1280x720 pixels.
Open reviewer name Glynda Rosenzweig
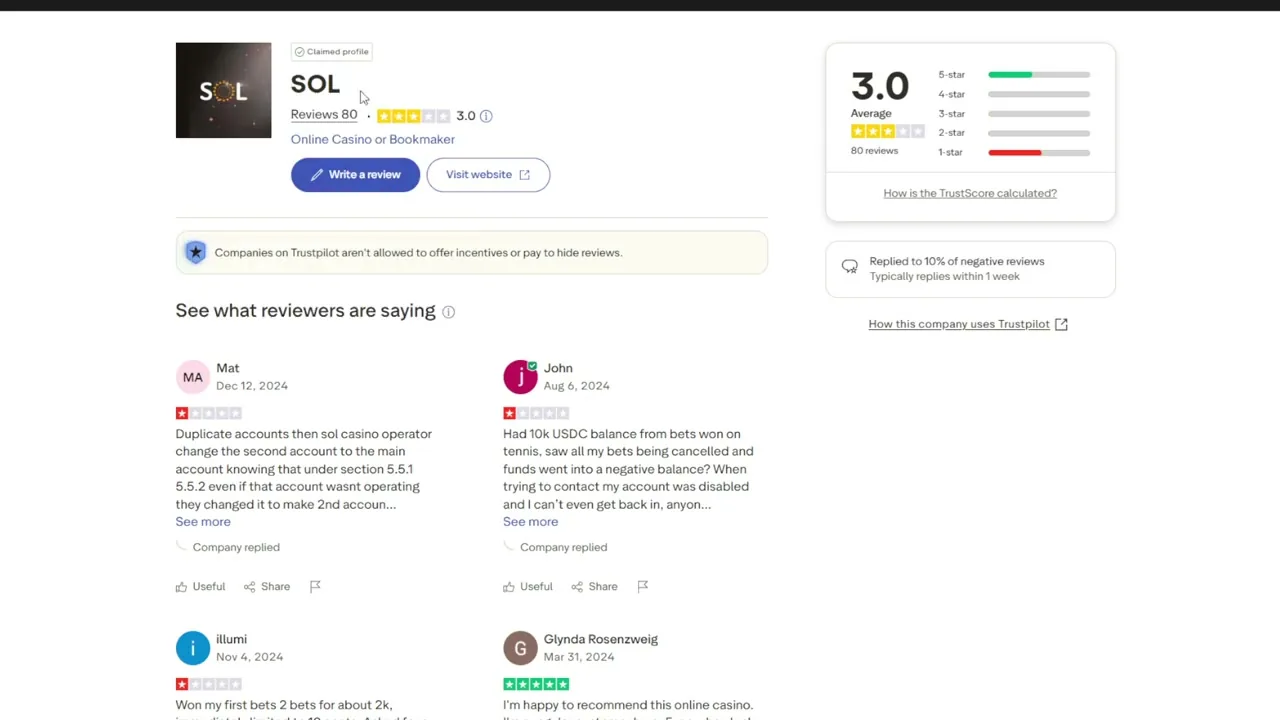(x=601, y=639)
